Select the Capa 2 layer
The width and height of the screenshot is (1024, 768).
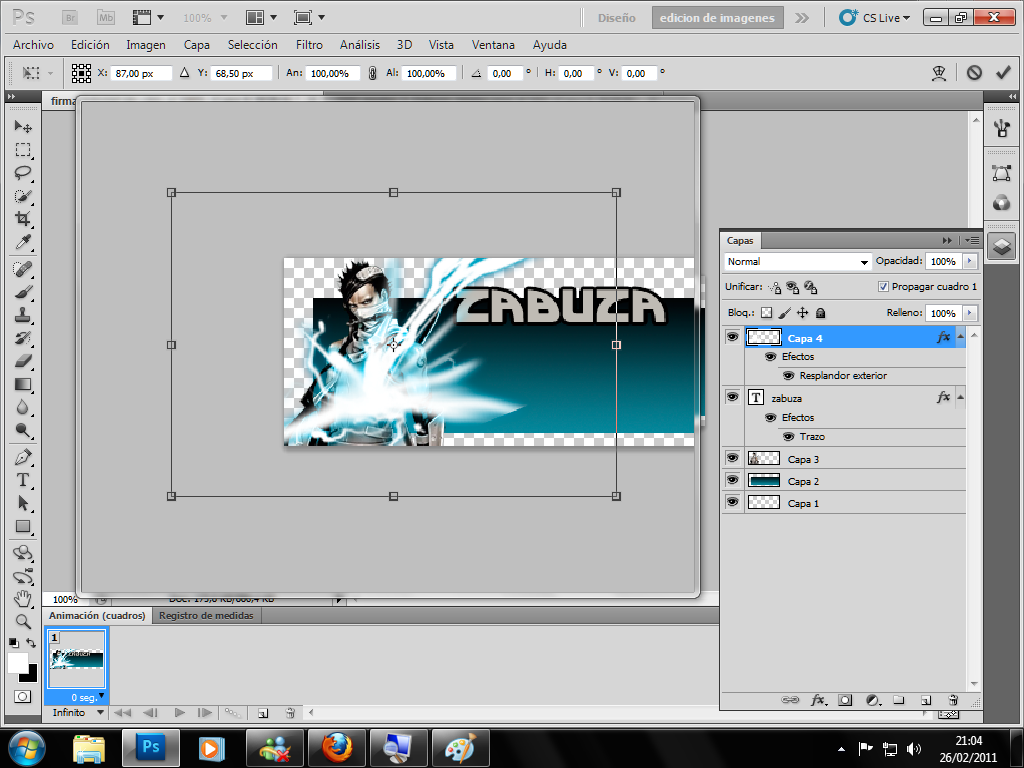pos(855,481)
